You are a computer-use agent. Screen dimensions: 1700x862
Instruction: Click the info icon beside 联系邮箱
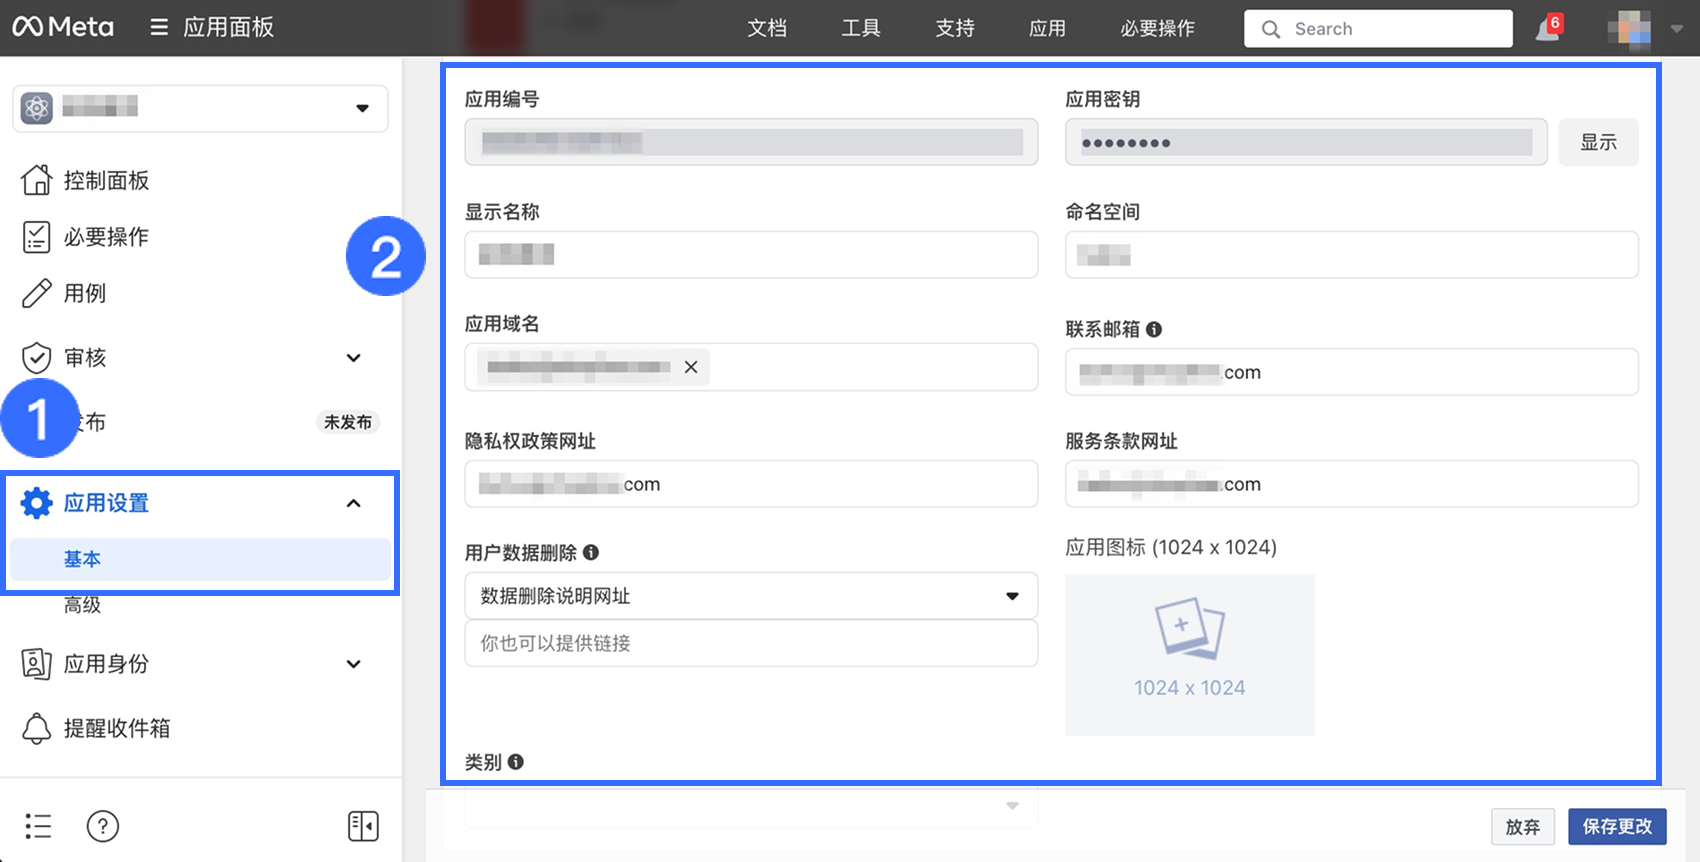click(1154, 329)
